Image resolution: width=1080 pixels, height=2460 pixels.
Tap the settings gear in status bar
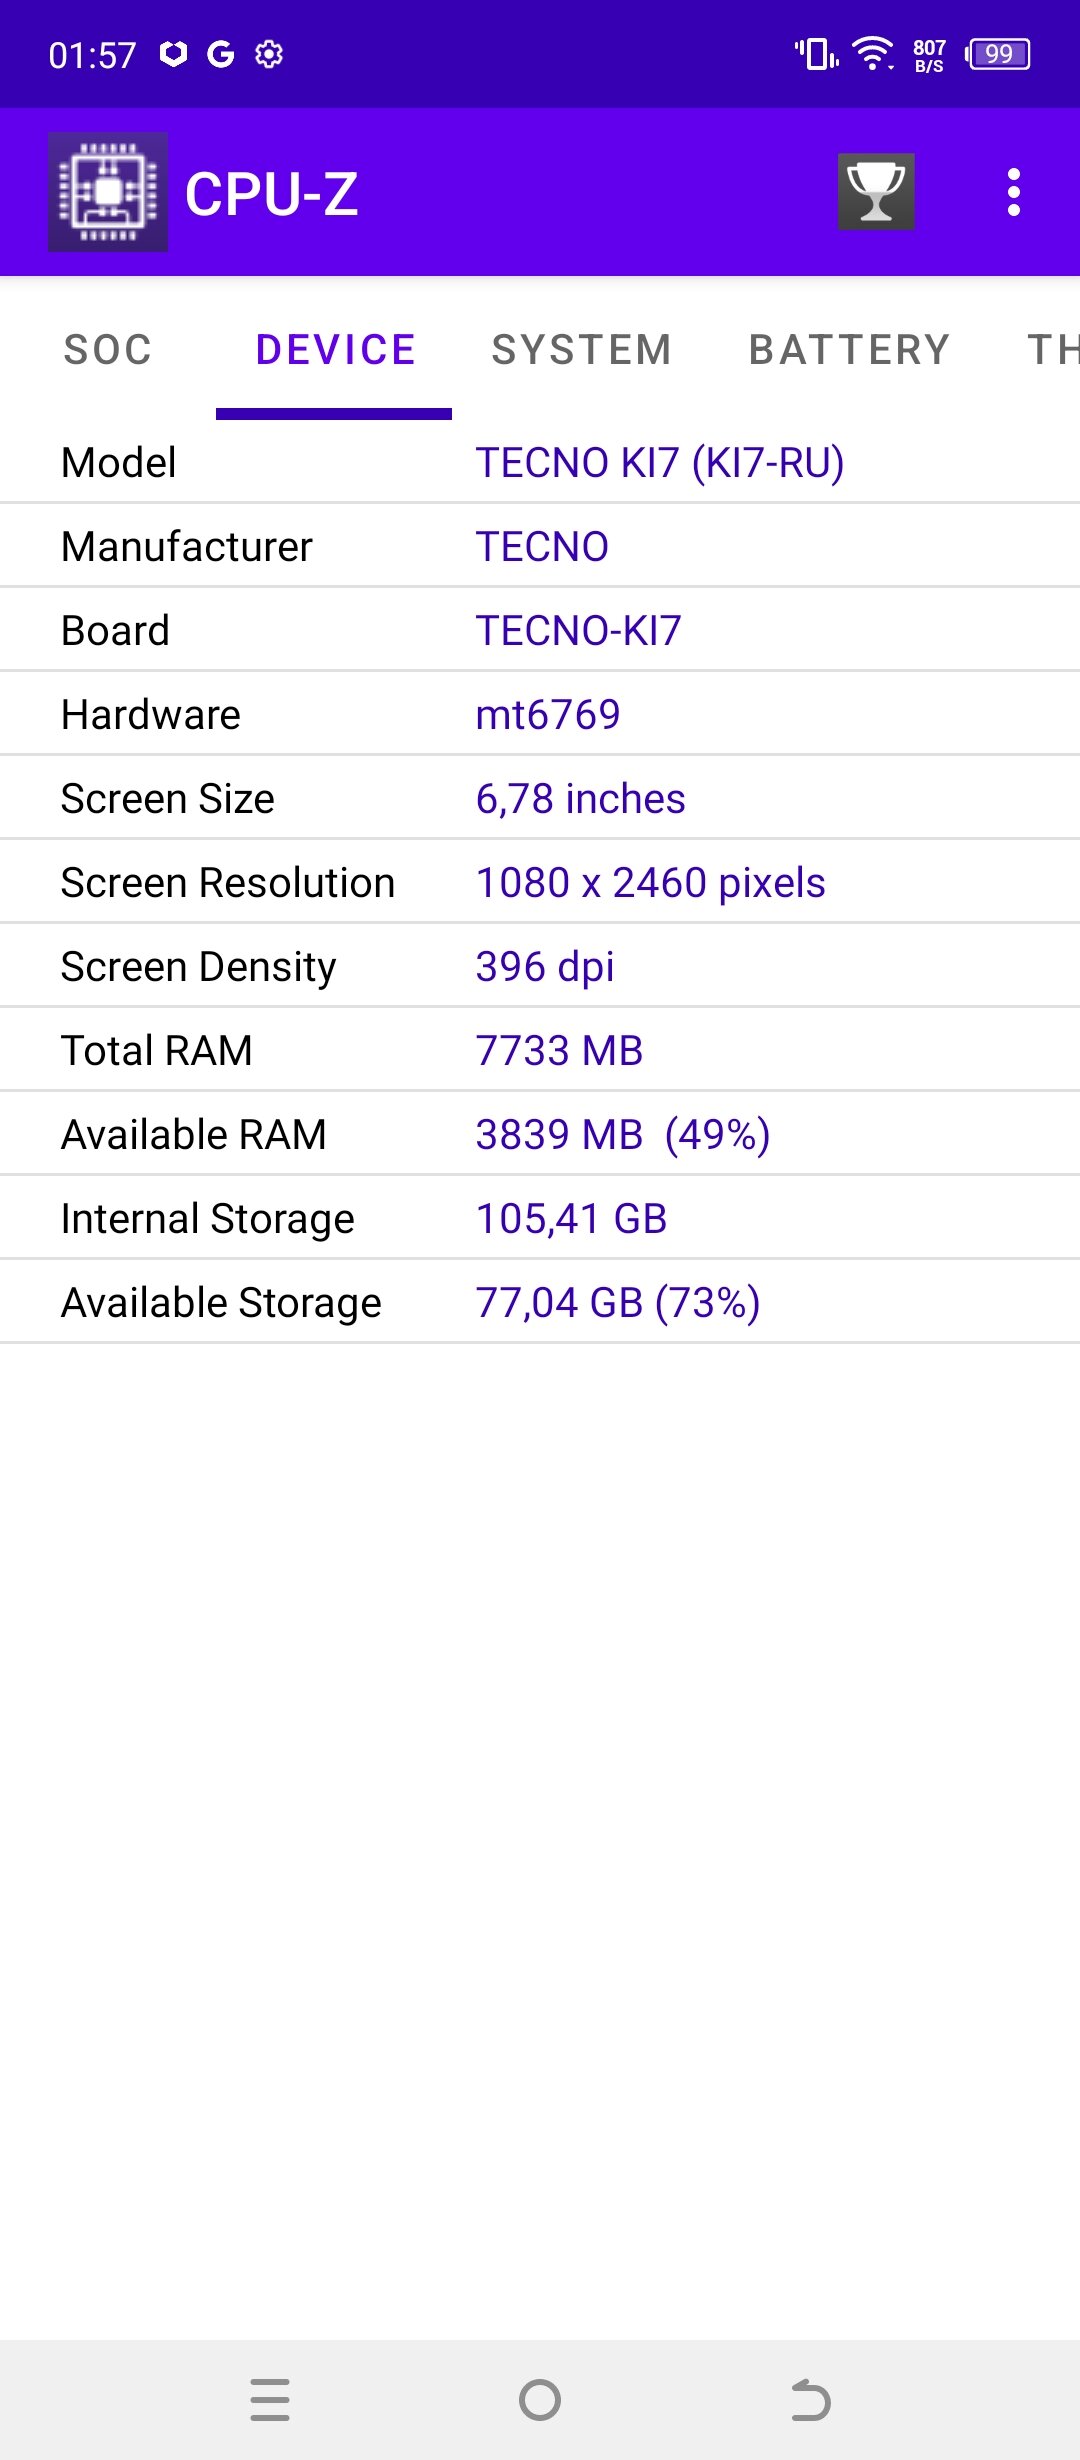click(x=269, y=54)
